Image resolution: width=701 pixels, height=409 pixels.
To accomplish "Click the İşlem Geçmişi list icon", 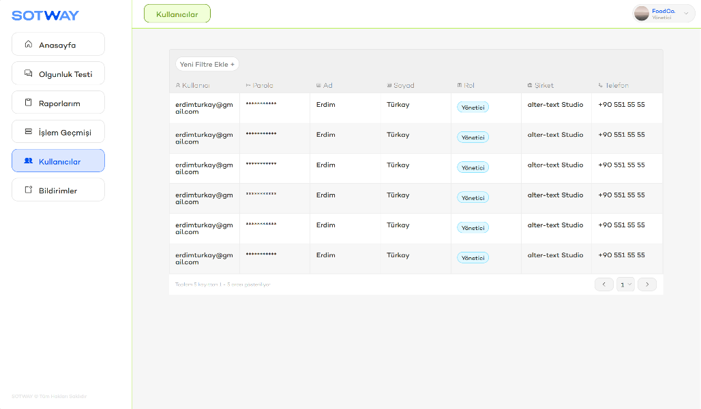I will click(28, 131).
